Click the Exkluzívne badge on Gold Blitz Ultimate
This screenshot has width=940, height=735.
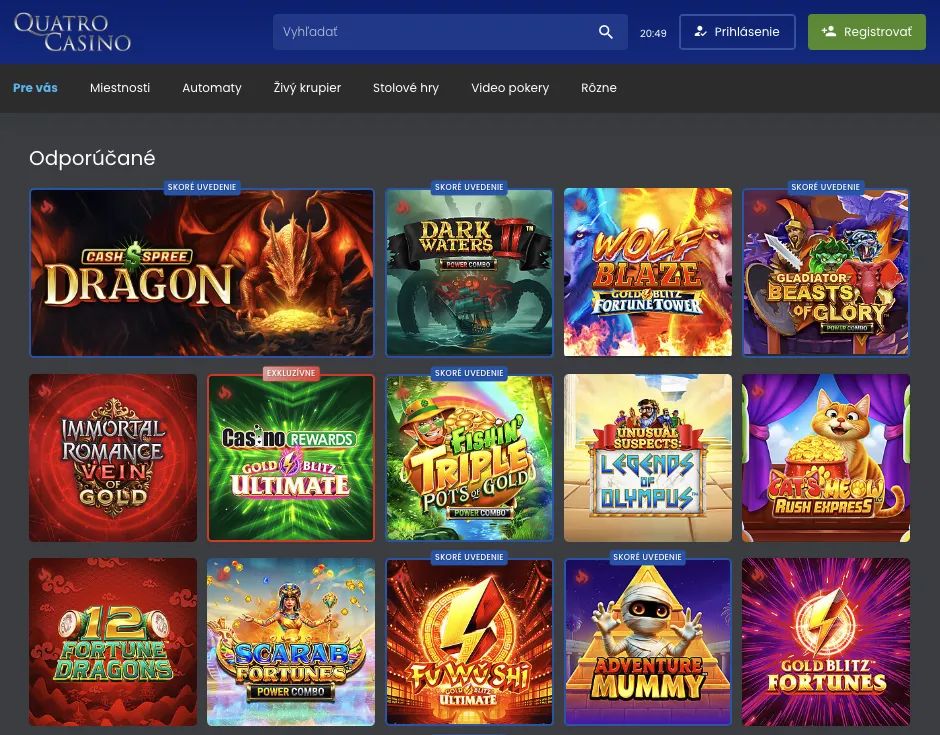291,373
